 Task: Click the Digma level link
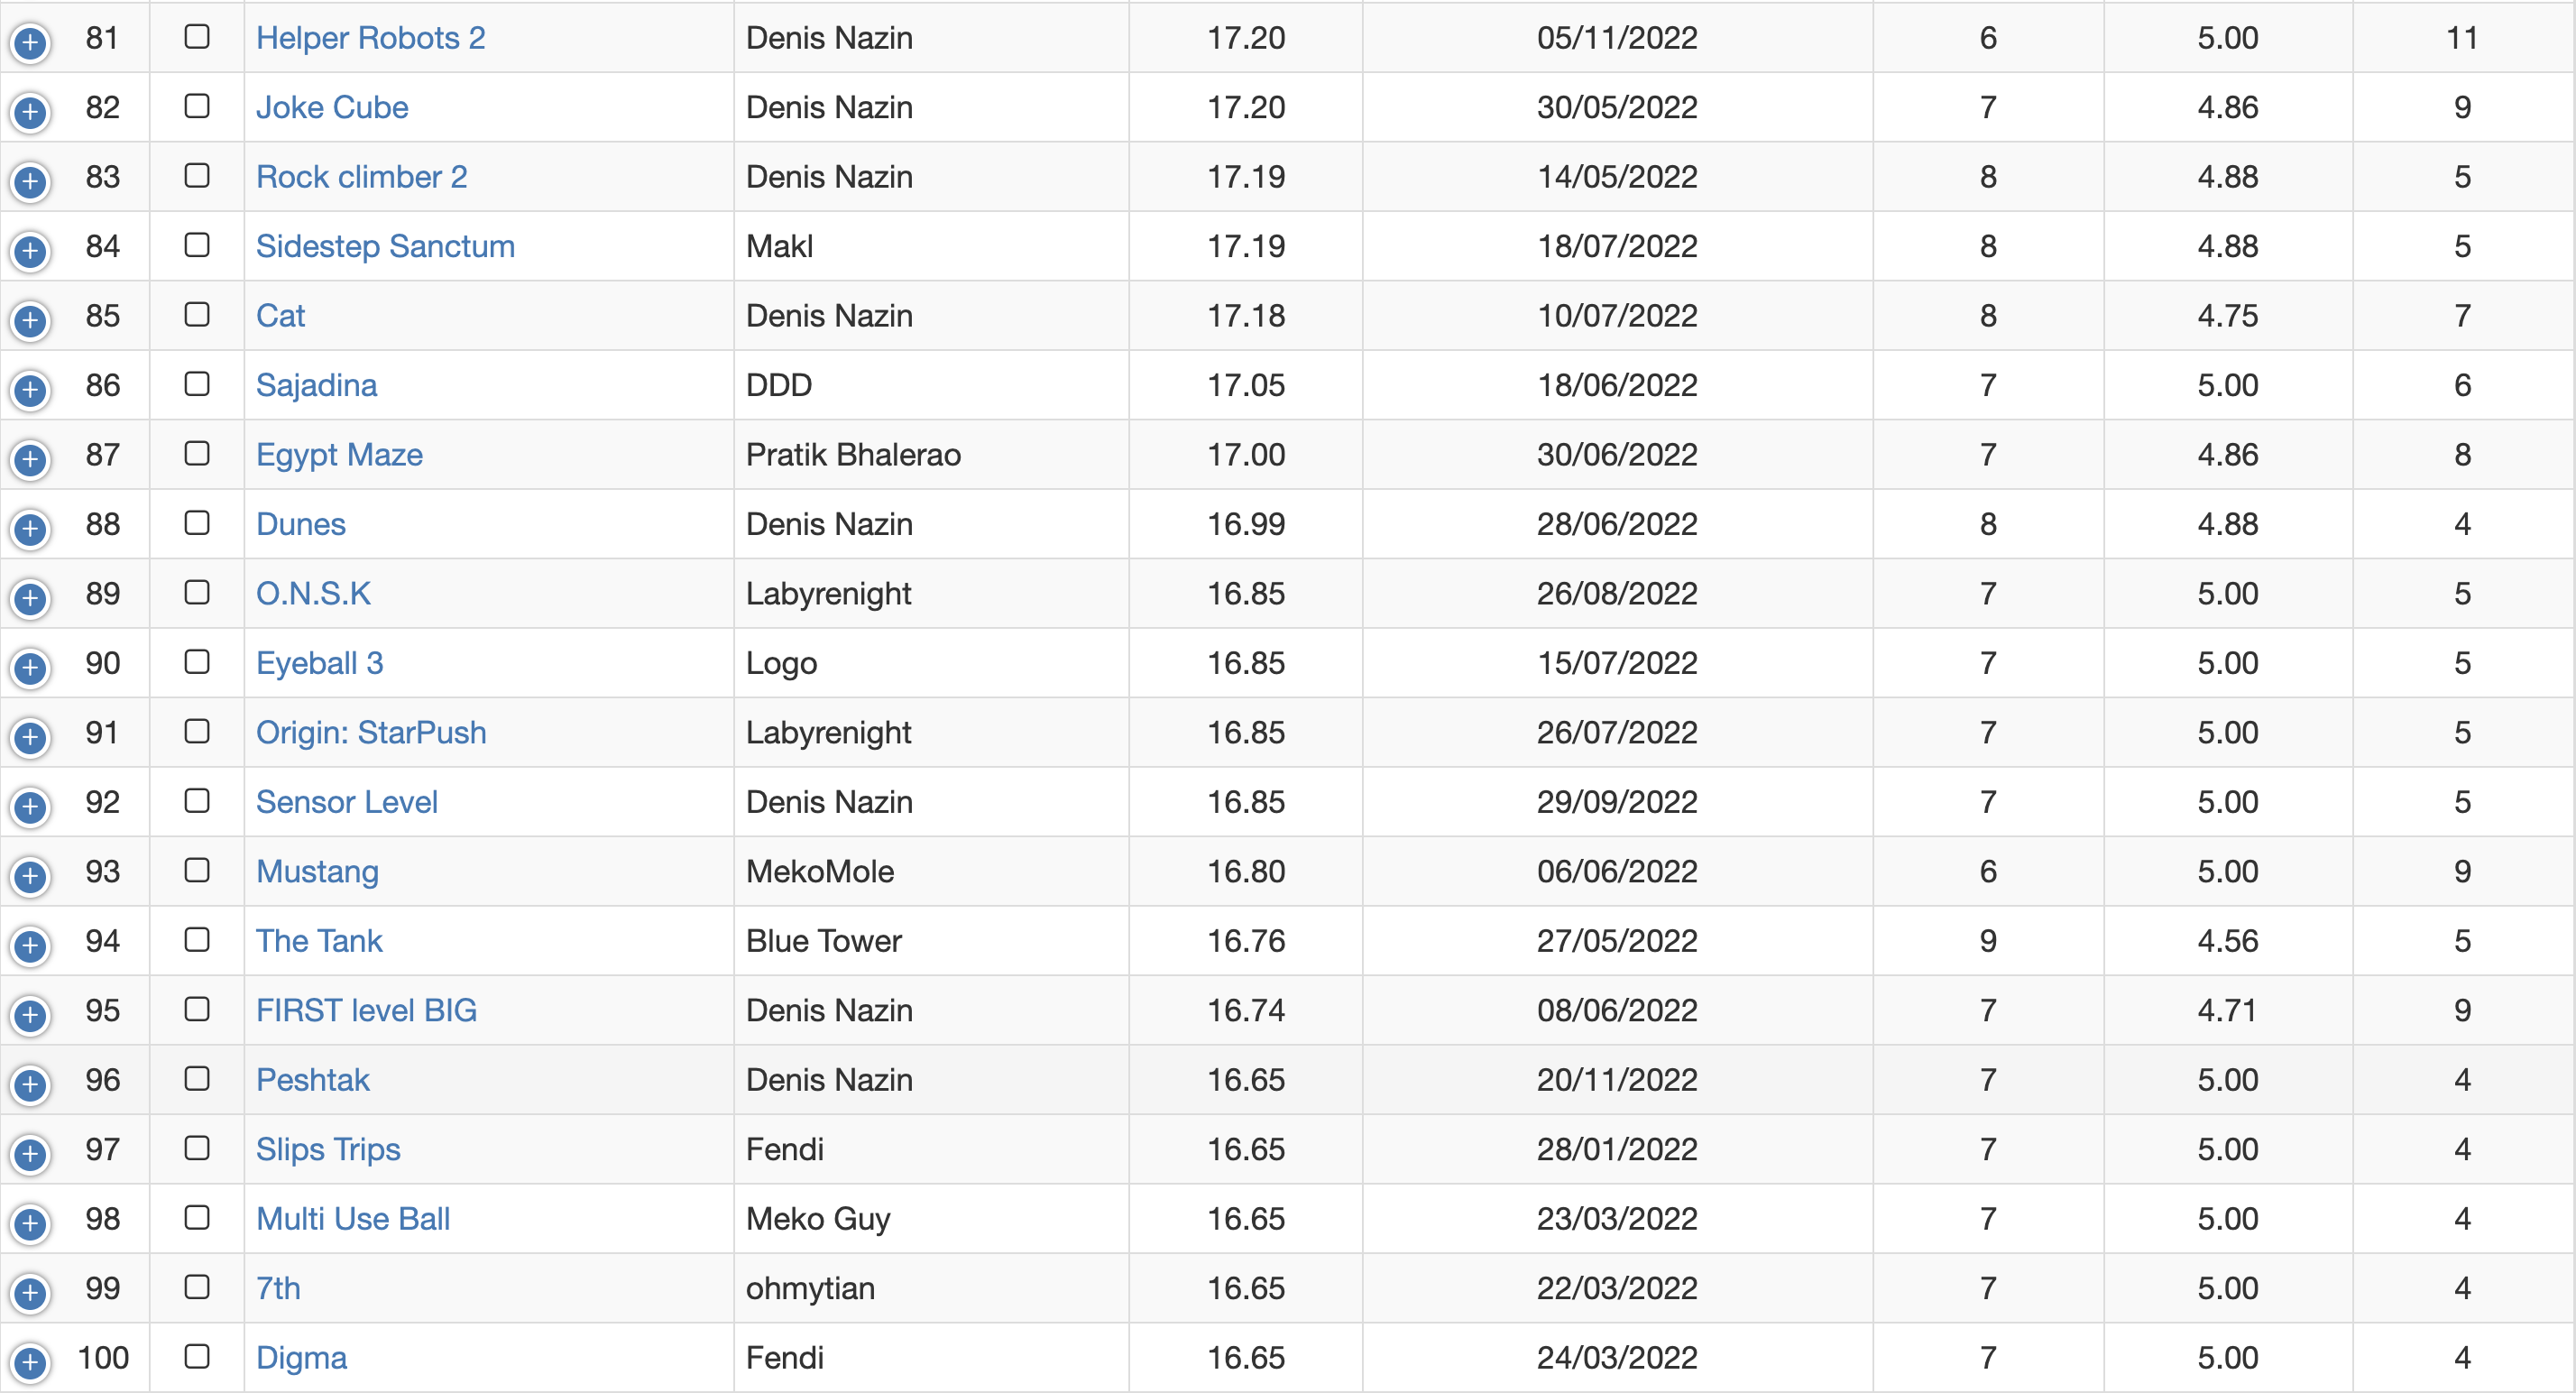tap(301, 1358)
